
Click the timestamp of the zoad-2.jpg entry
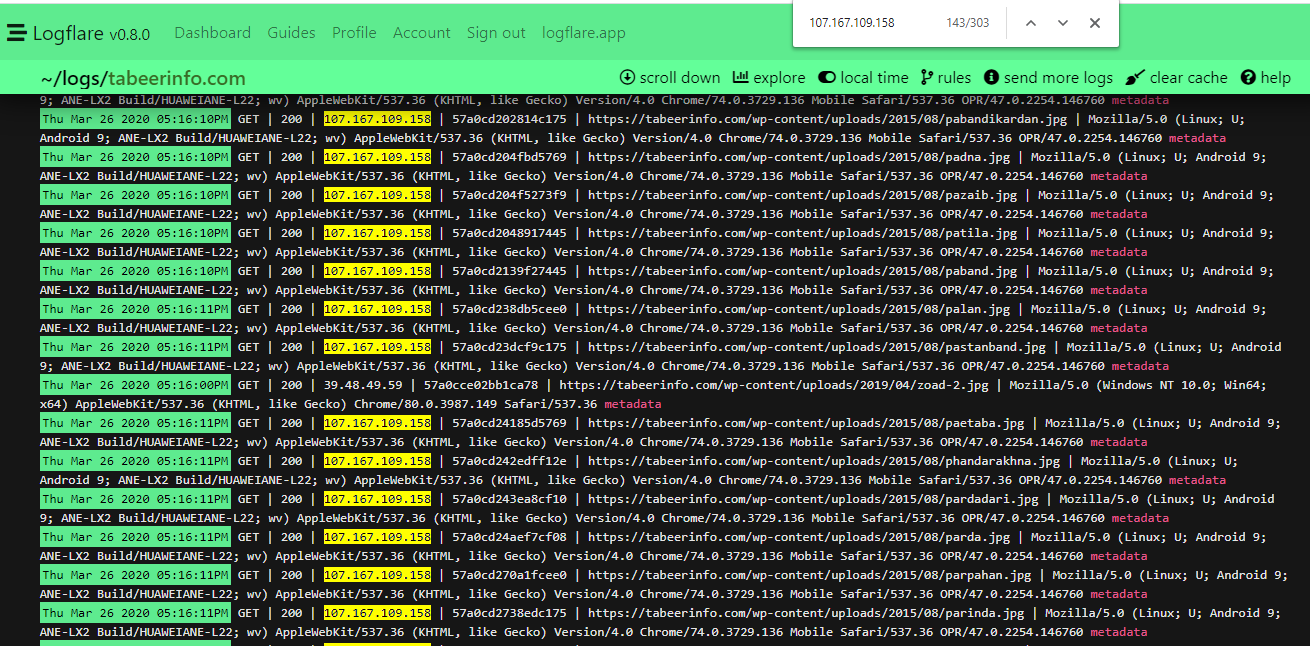coord(135,385)
